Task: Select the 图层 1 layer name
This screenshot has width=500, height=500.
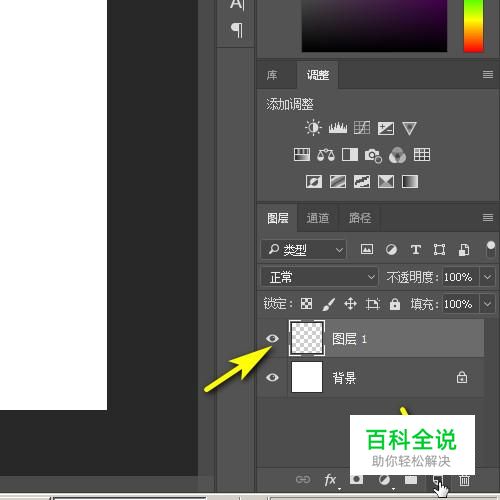Action: click(x=349, y=339)
